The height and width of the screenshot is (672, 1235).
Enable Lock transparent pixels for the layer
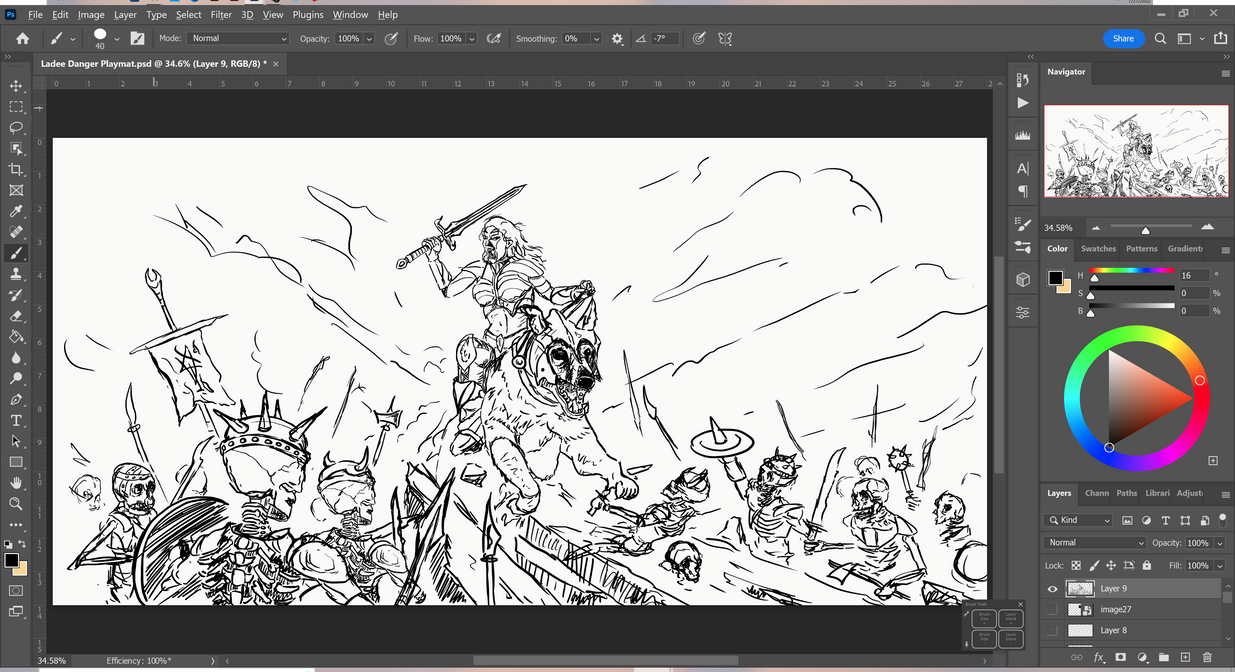click(x=1076, y=565)
